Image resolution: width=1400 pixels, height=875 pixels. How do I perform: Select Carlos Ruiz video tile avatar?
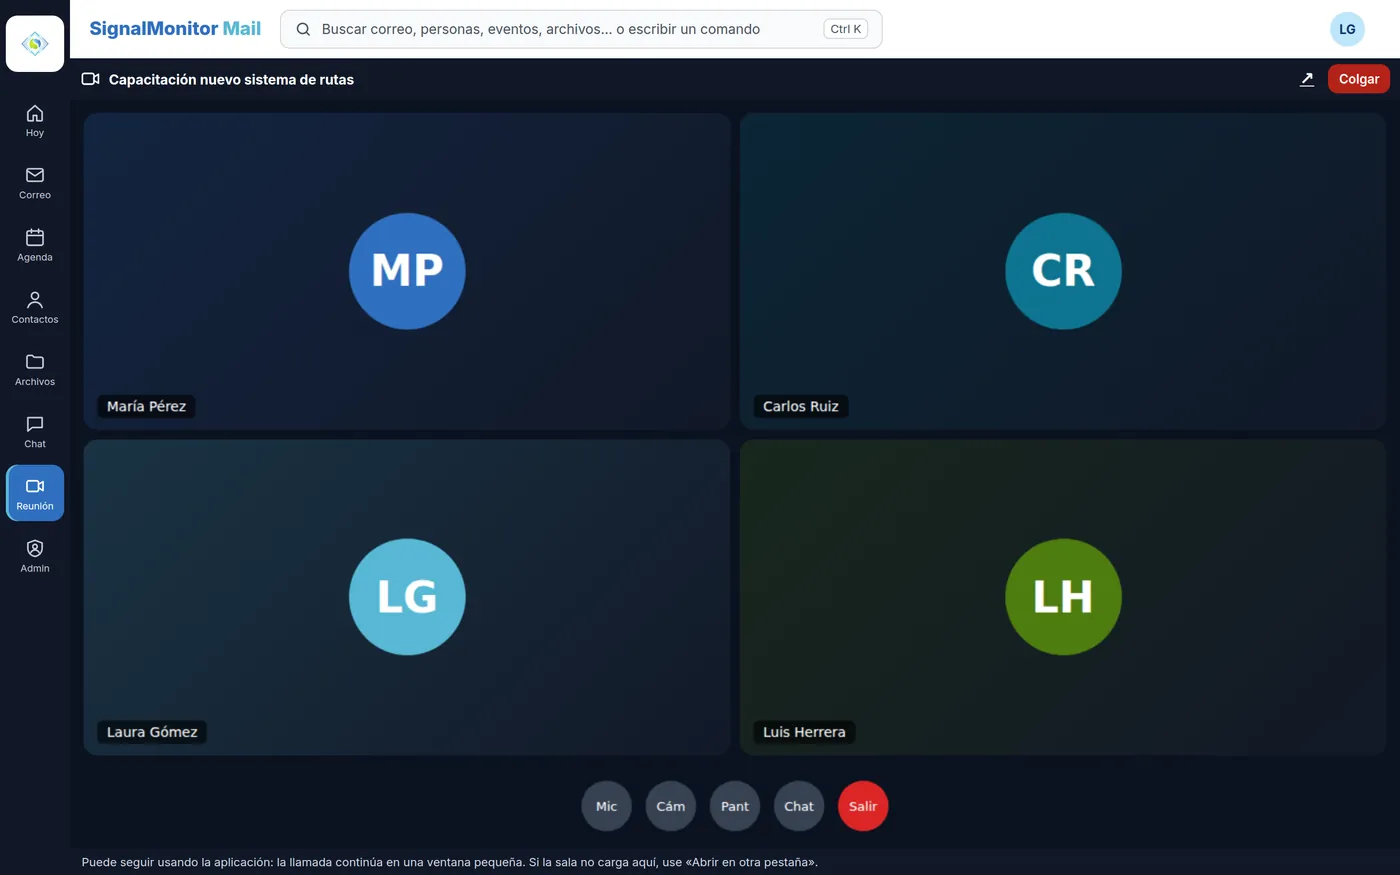[1063, 271]
